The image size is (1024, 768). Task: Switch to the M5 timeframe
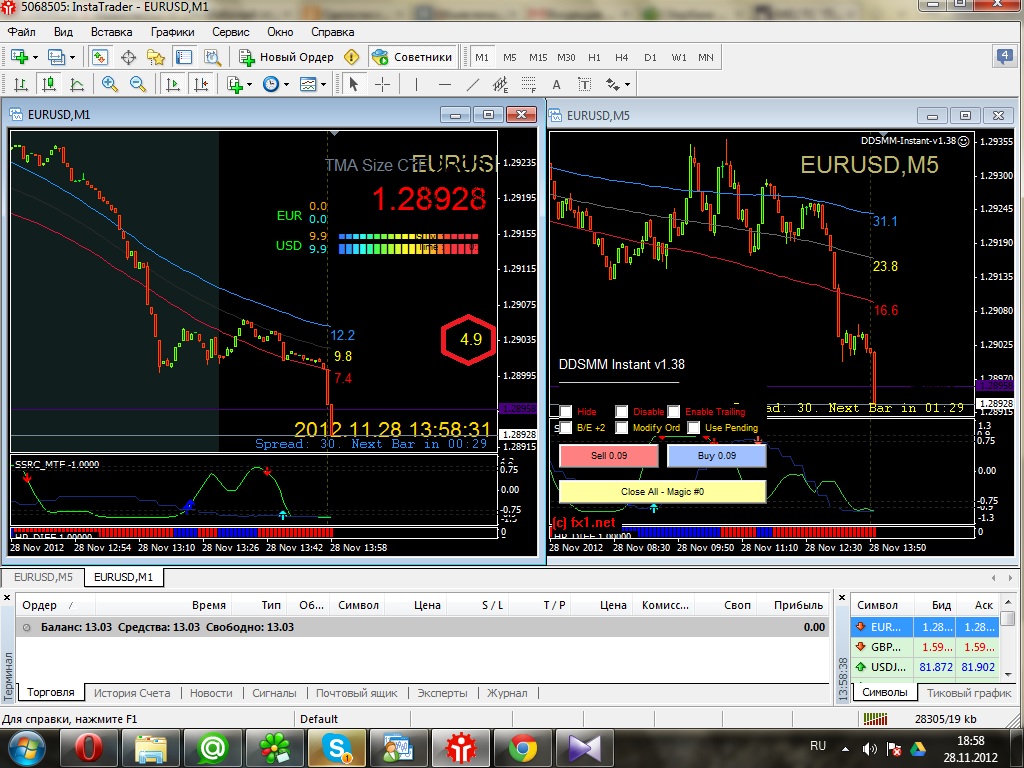509,57
